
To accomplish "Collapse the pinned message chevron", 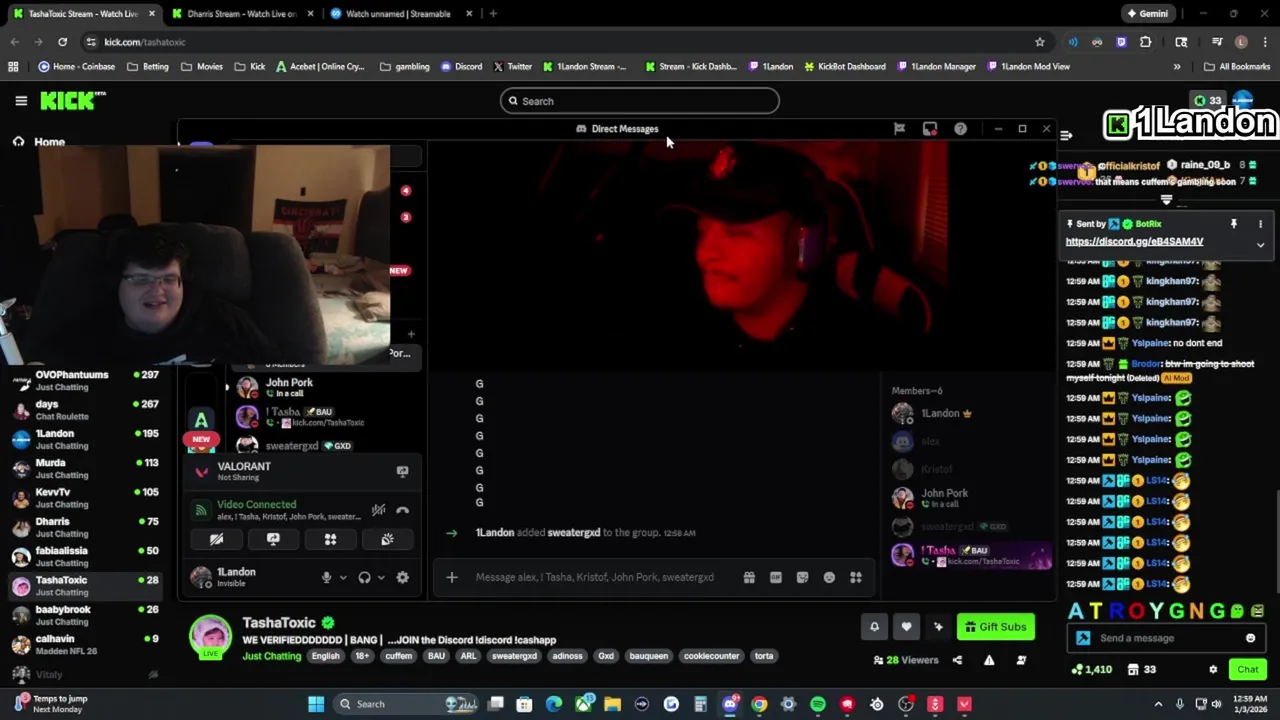I will [1260, 245].
